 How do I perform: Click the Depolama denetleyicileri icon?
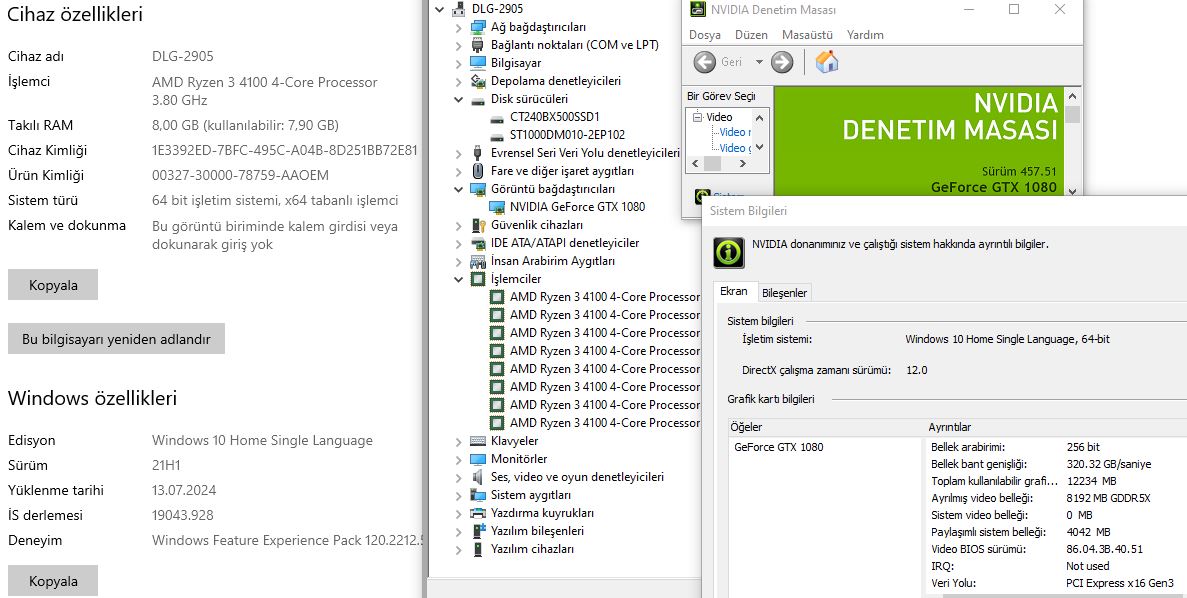[478, 81]
